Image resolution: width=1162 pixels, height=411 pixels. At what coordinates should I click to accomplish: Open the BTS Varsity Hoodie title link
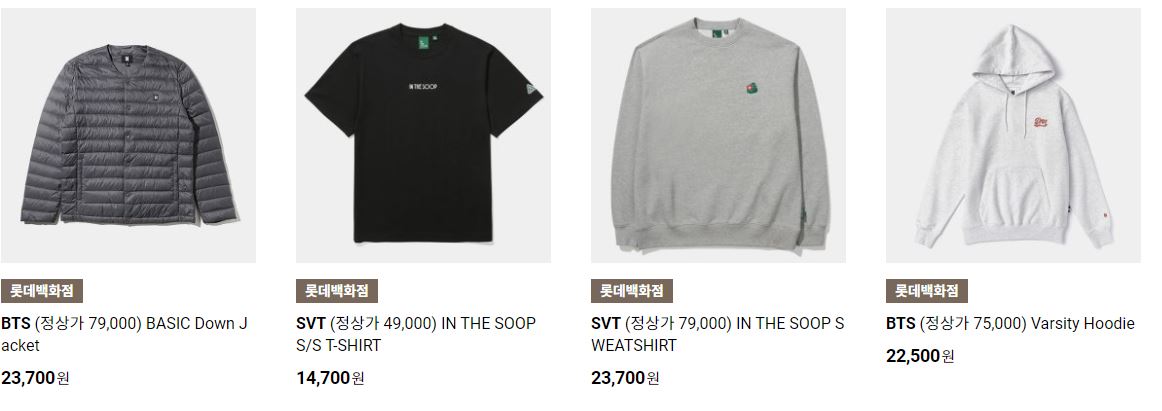tap(1010, 324)
